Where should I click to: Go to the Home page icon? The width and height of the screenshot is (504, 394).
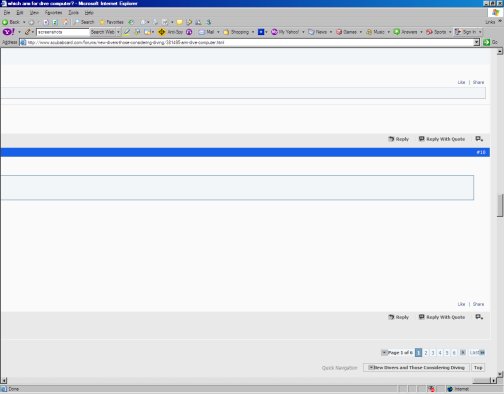coord(66,22)
